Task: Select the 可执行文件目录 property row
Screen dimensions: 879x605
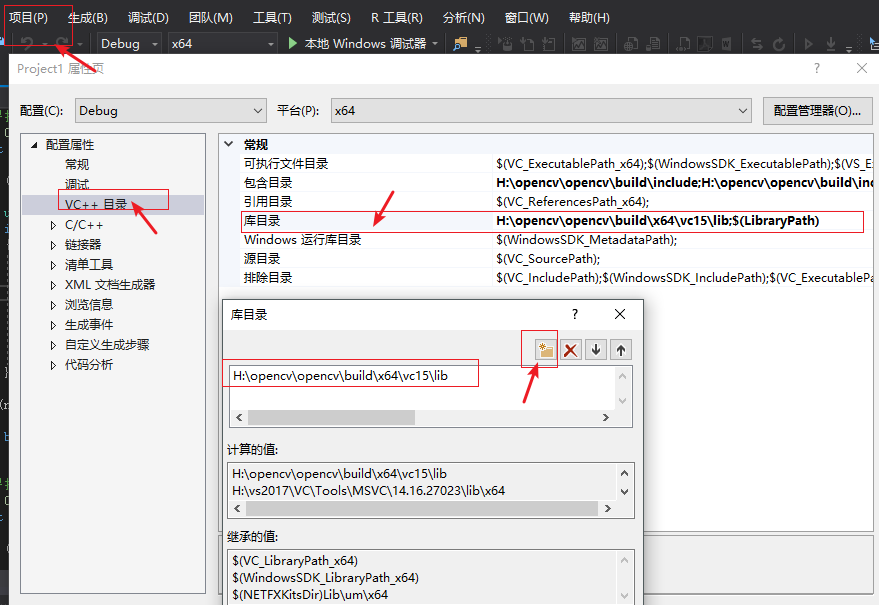Action: tap(557, 163)
